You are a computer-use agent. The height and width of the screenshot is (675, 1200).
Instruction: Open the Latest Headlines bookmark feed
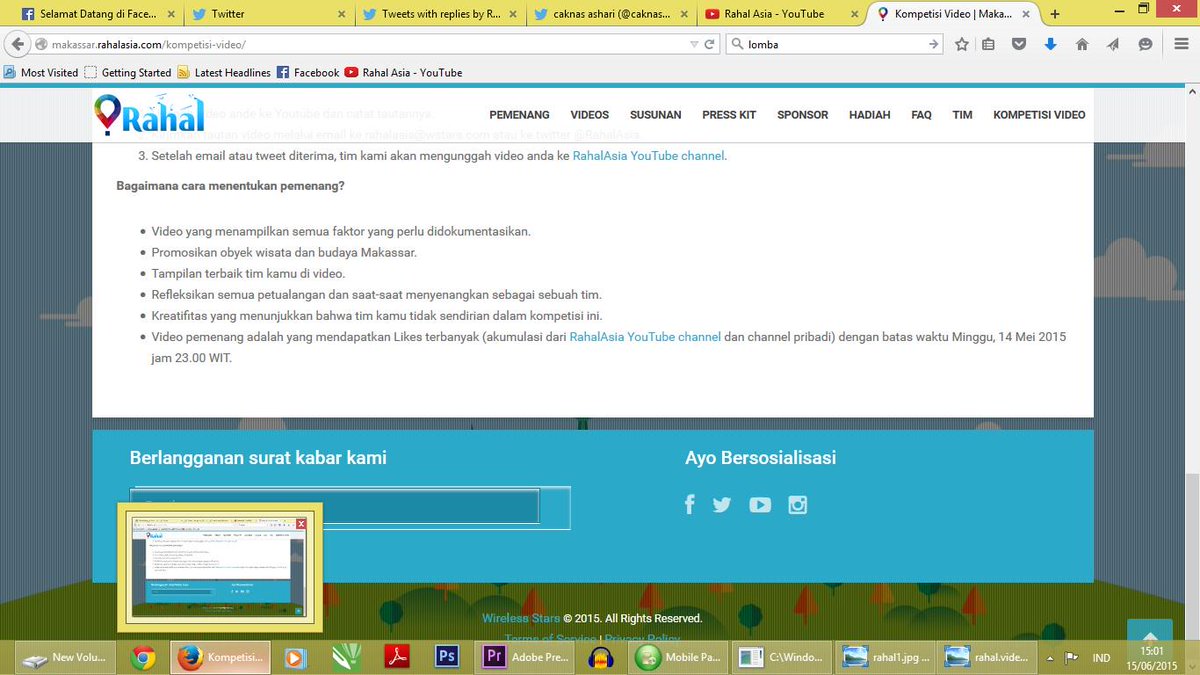coord(224,72)
